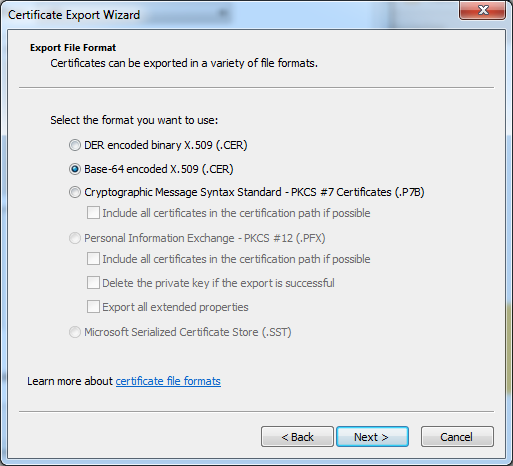Click the Base-64 encoded X.509 label text

[x=159, y=169]
